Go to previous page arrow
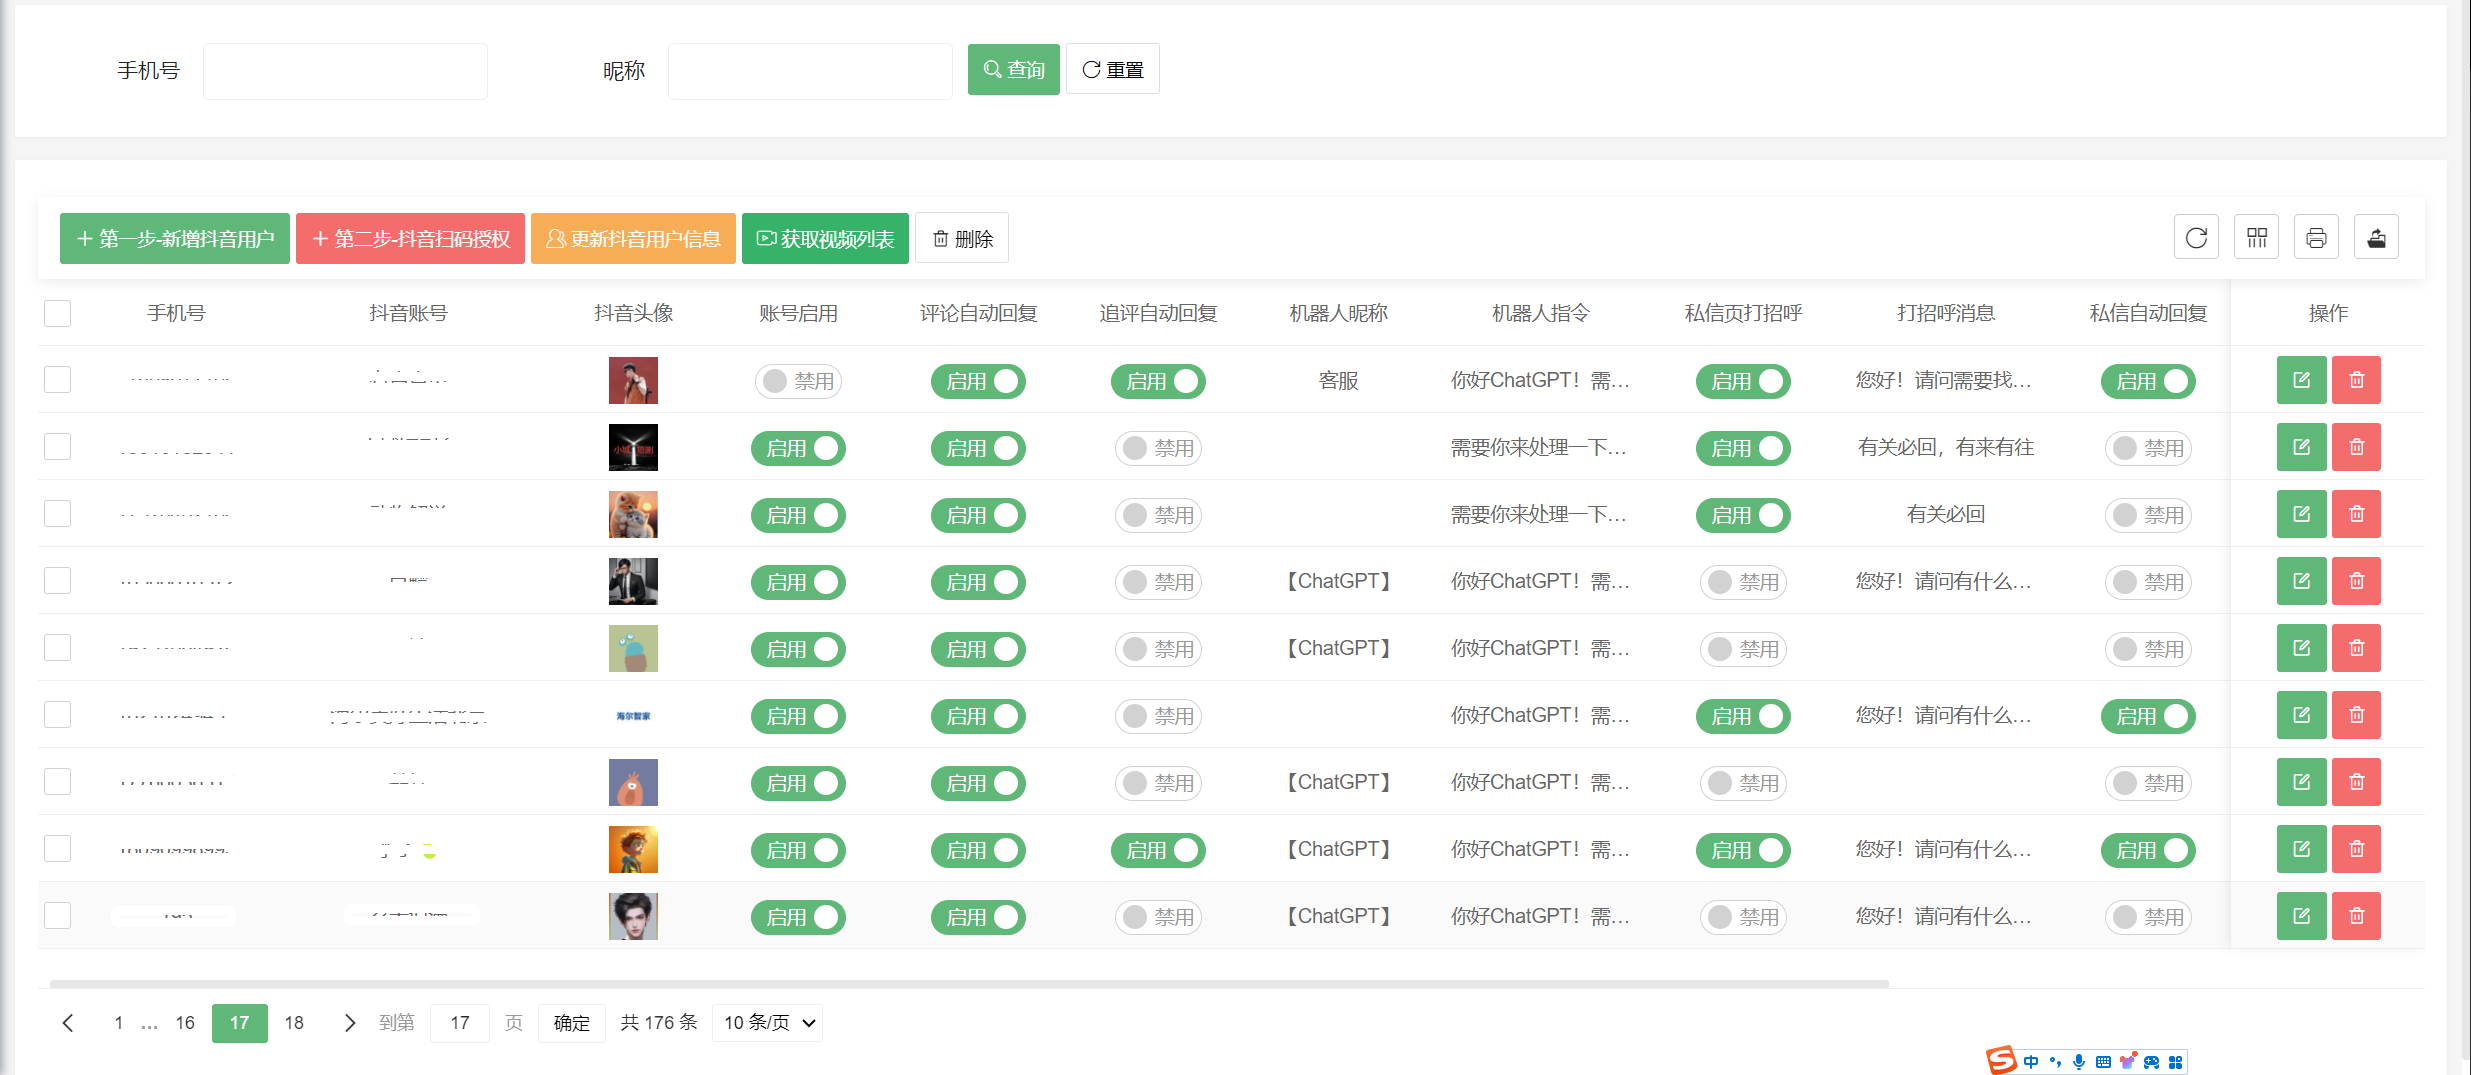 (68, 1023)
